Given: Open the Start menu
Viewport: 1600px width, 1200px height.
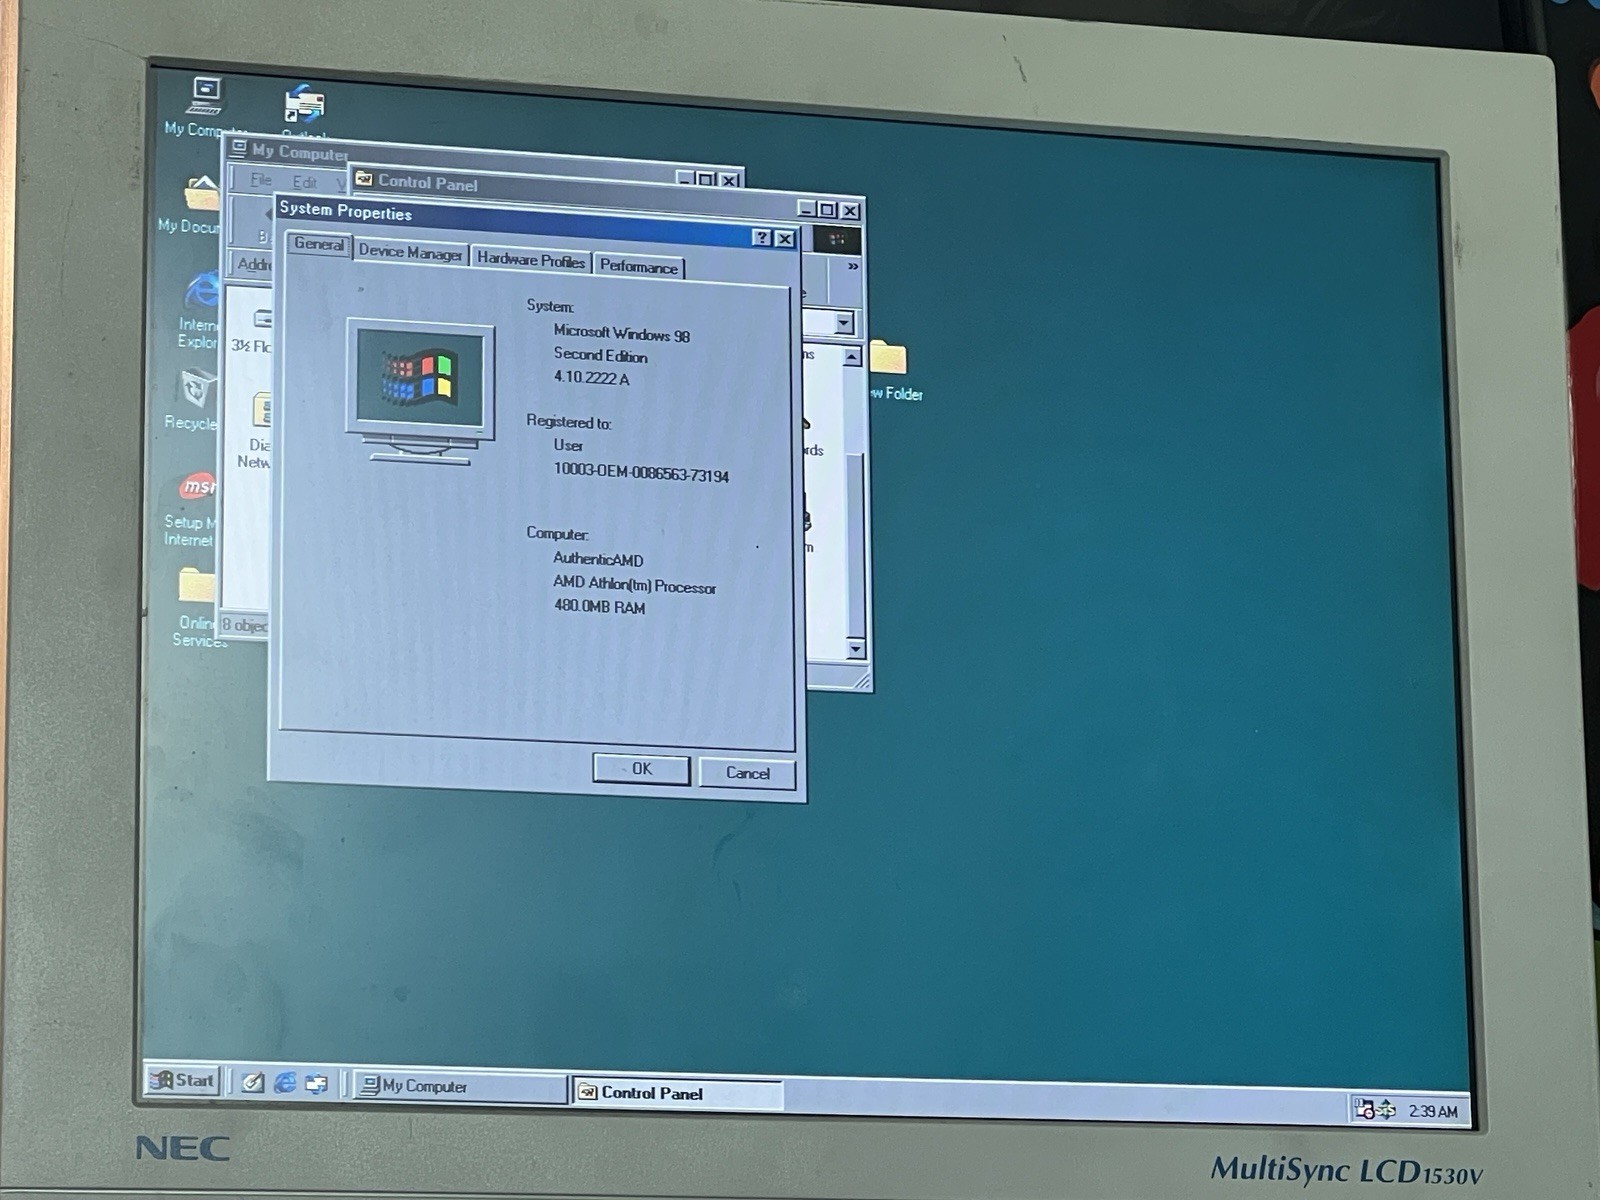Looking at the screenshot, I should 183,1080.
